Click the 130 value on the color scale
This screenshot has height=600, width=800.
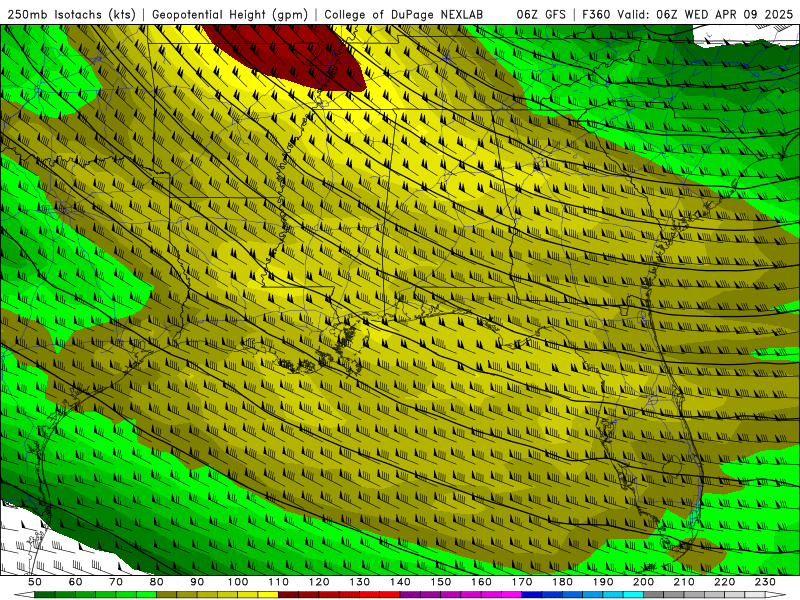pyautogui.click(x=360, y=582)
